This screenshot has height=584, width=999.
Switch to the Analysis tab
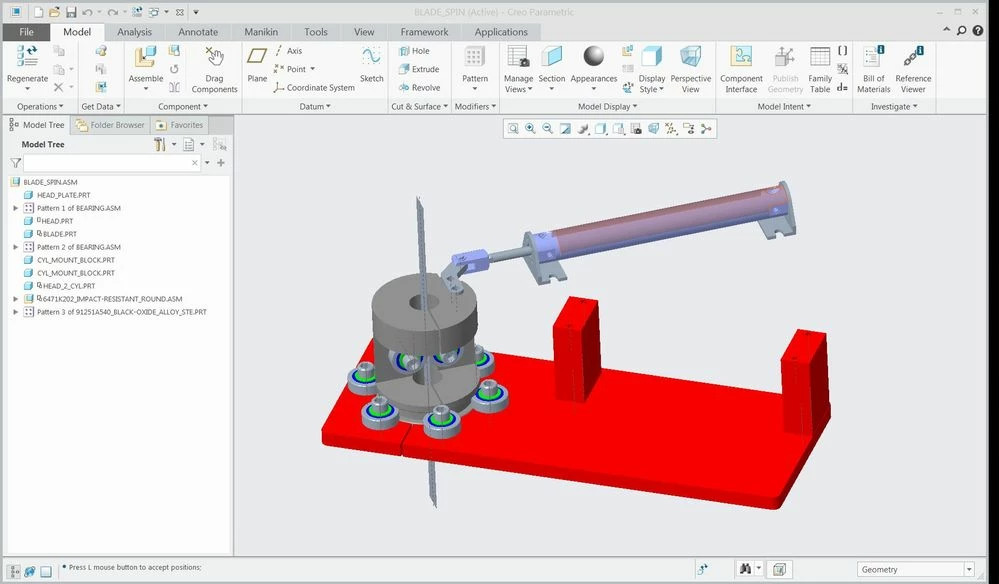134,32
